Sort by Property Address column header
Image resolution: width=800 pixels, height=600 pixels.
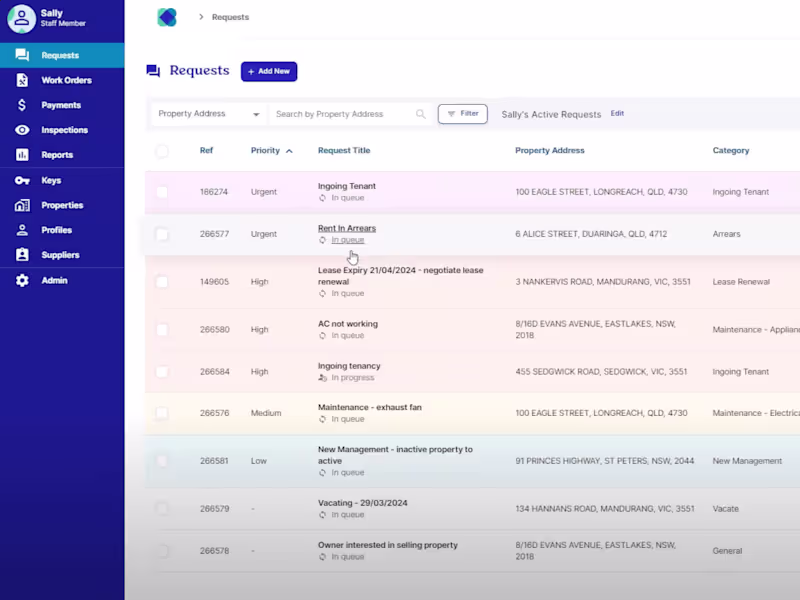click(x=549, y=151)
